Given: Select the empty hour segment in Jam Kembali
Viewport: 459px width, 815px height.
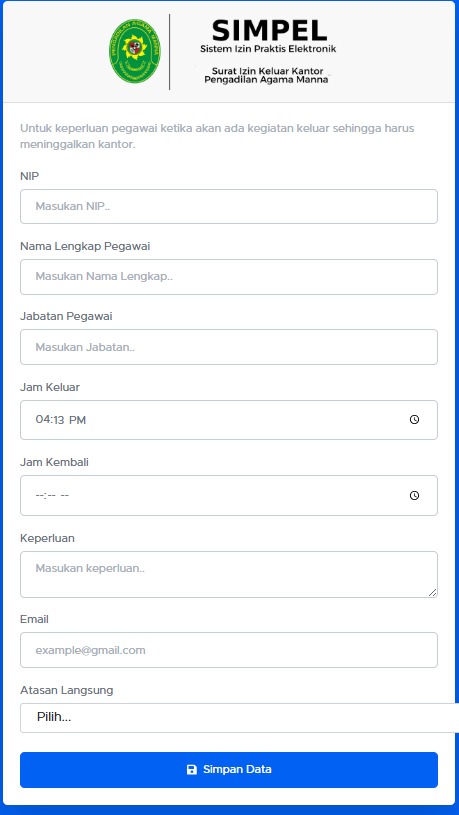Looking at the screenshot, I should pyautogui.click(x=40, y=495).
